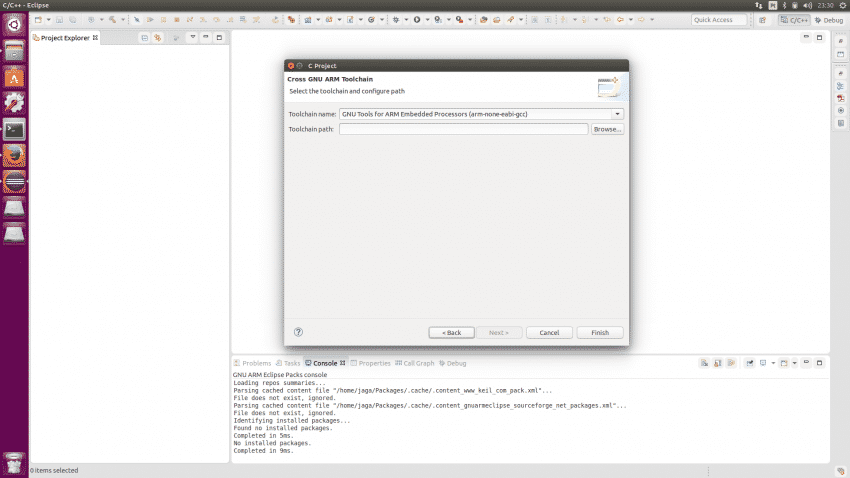This screenshot has height=478, width=850.
Task: Open the Call Graph tab
Action: [415, 363]
